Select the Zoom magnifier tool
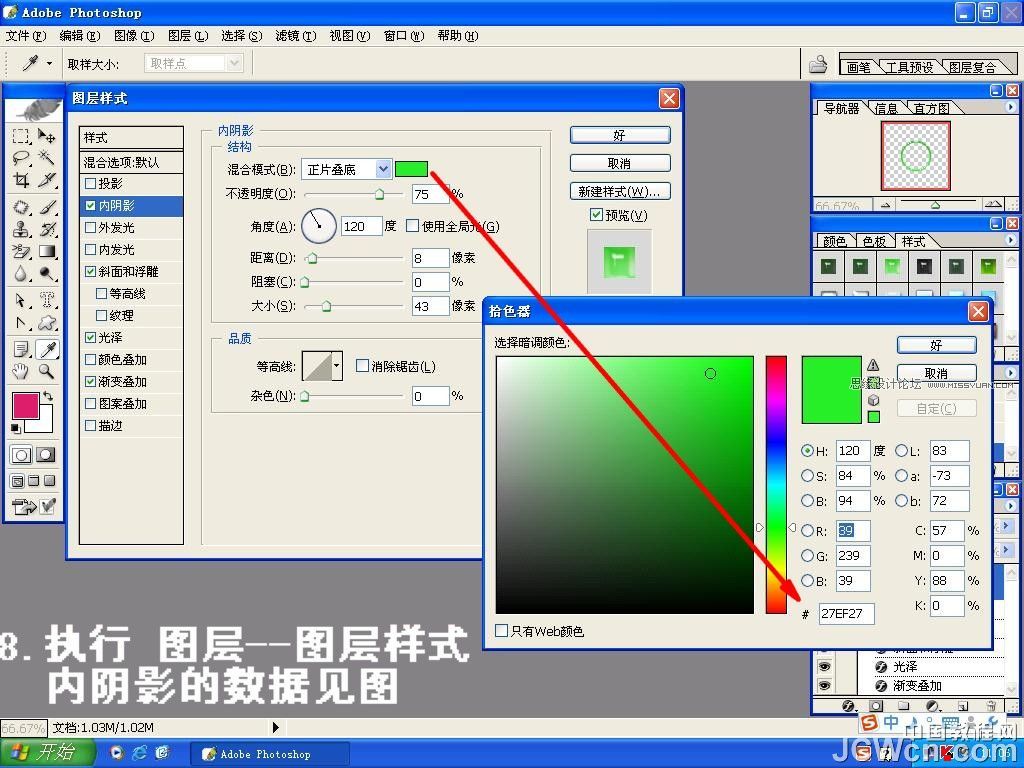 point(46,372)
